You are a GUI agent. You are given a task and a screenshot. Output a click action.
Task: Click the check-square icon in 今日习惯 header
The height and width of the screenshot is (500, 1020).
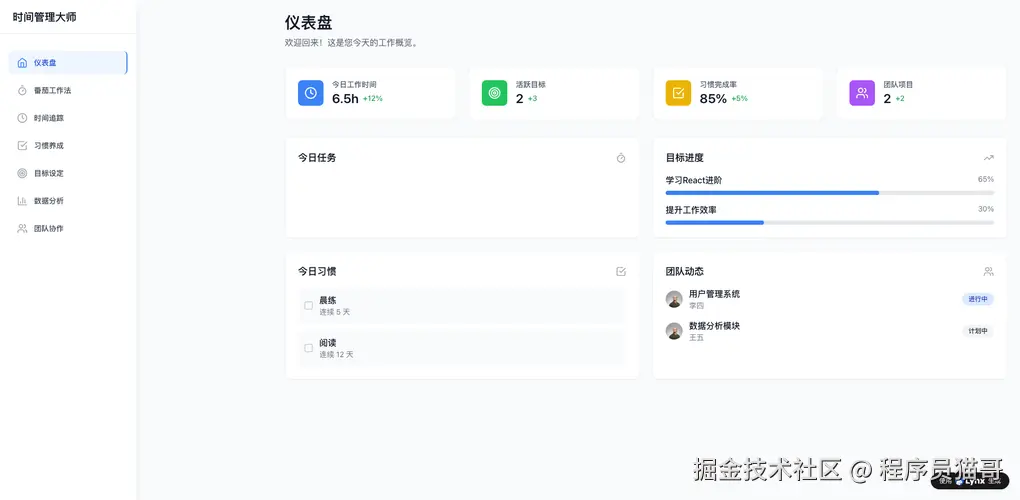point(621,272)
